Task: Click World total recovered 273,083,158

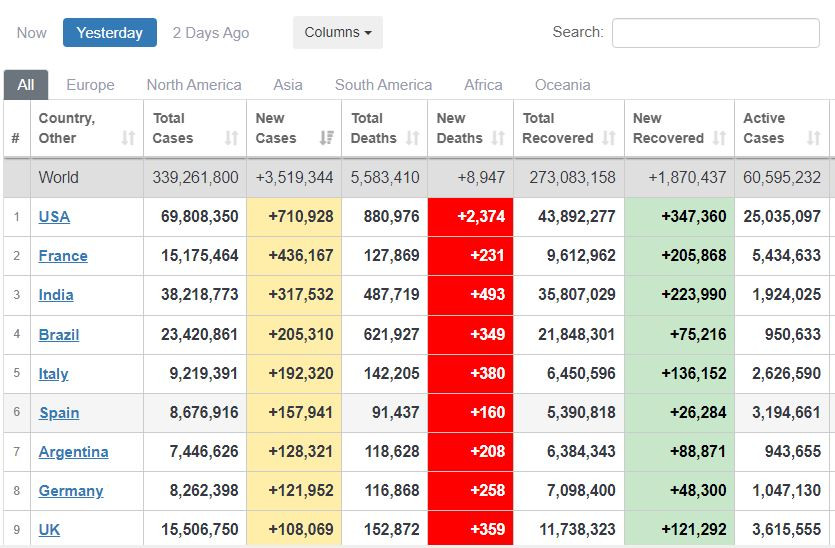Action: pos(572,177)
